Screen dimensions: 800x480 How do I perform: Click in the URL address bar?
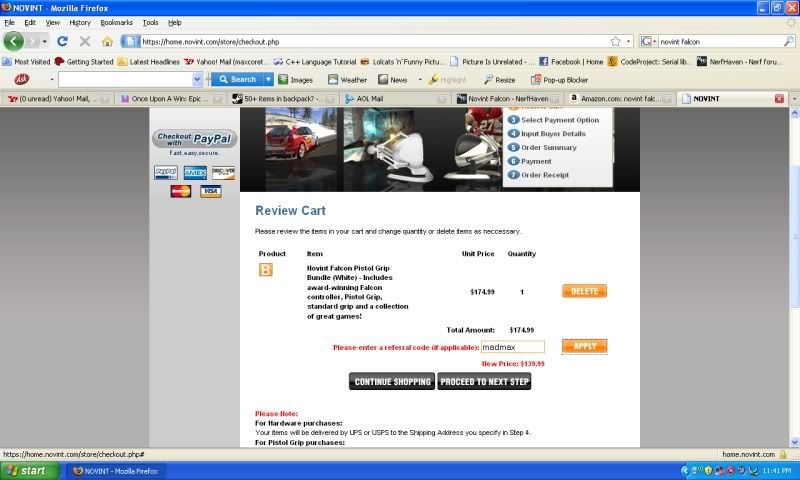(x=375, y=41)
